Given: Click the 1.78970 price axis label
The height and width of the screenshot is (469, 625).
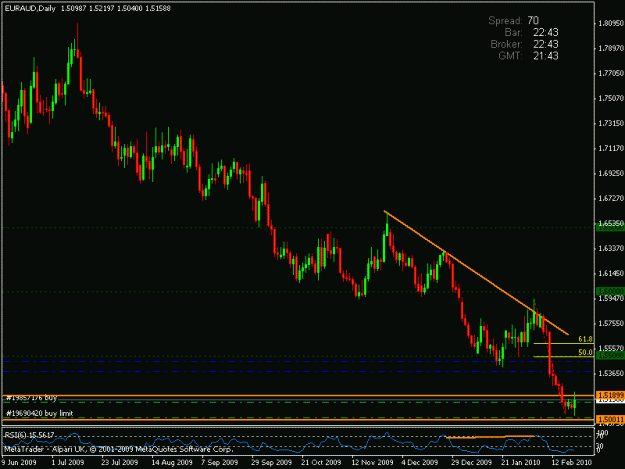Looking at the screenshot, I should coord(611,49).
